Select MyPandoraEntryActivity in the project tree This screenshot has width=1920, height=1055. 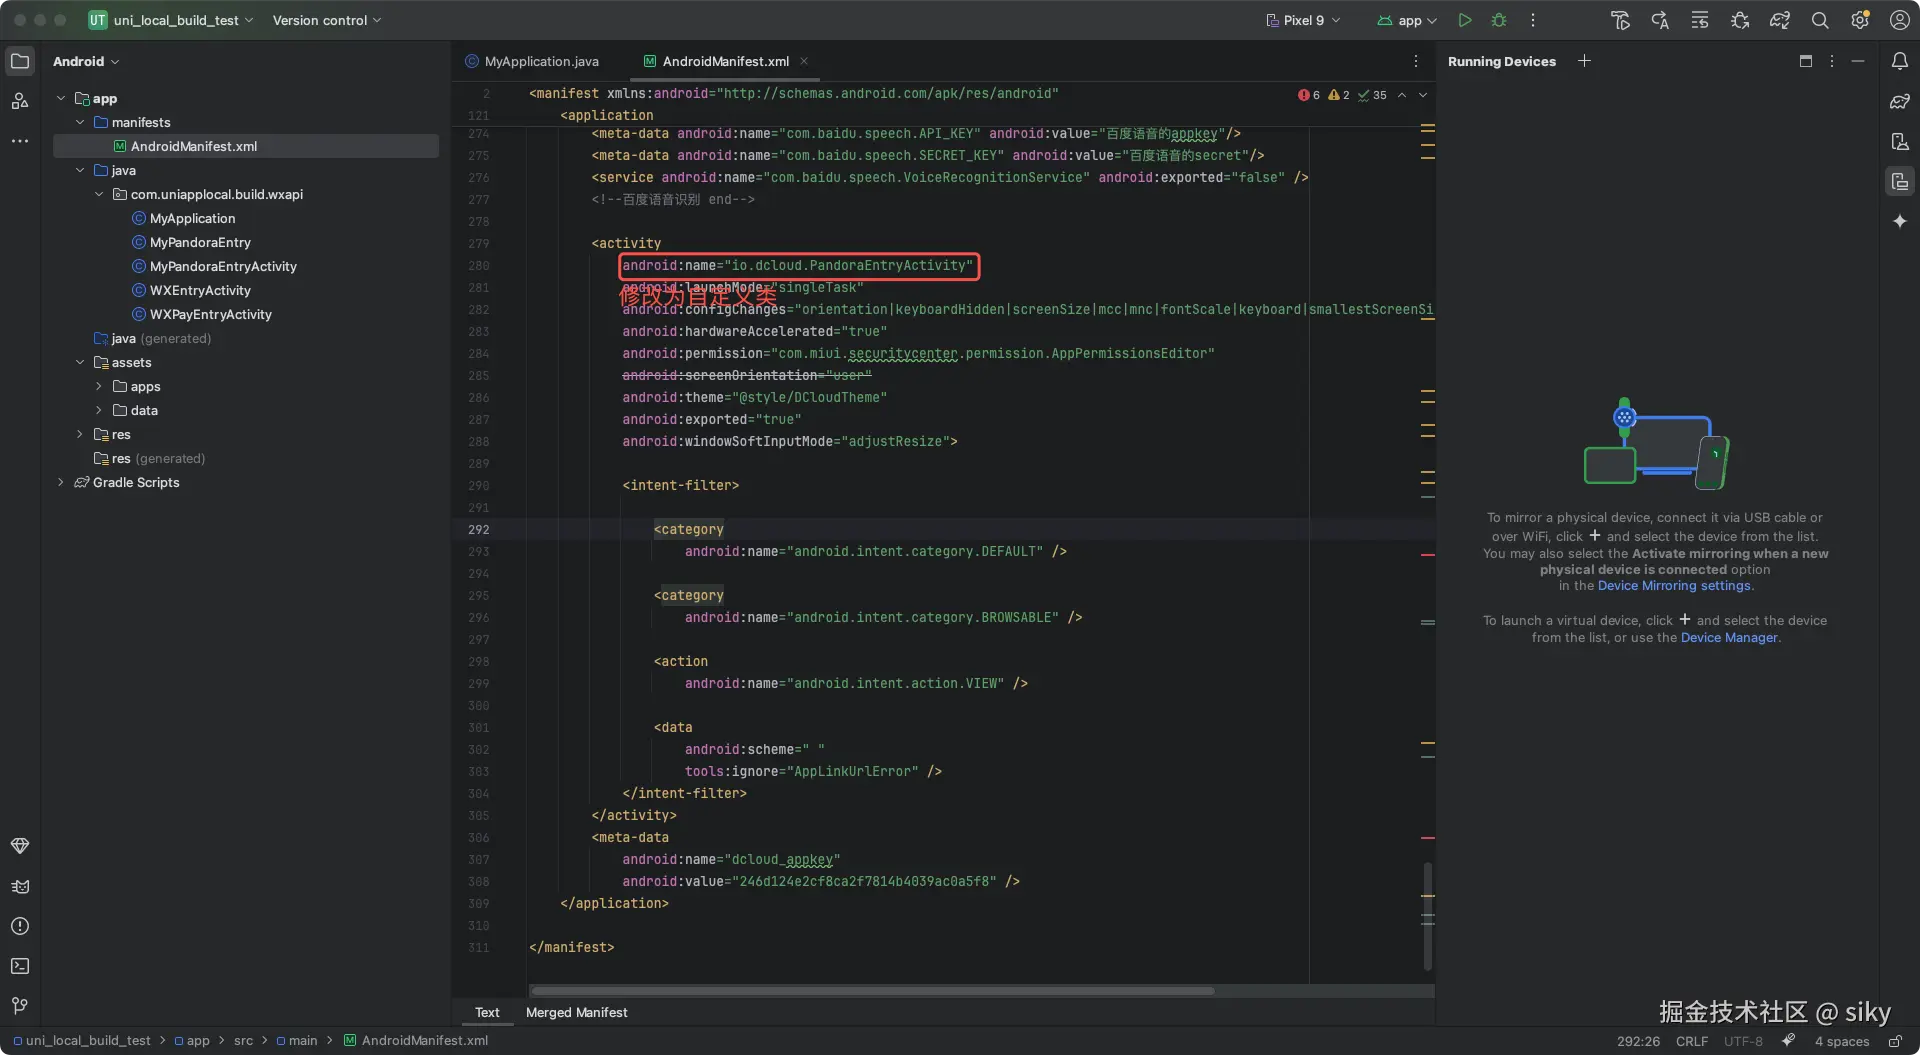[223, 266]
